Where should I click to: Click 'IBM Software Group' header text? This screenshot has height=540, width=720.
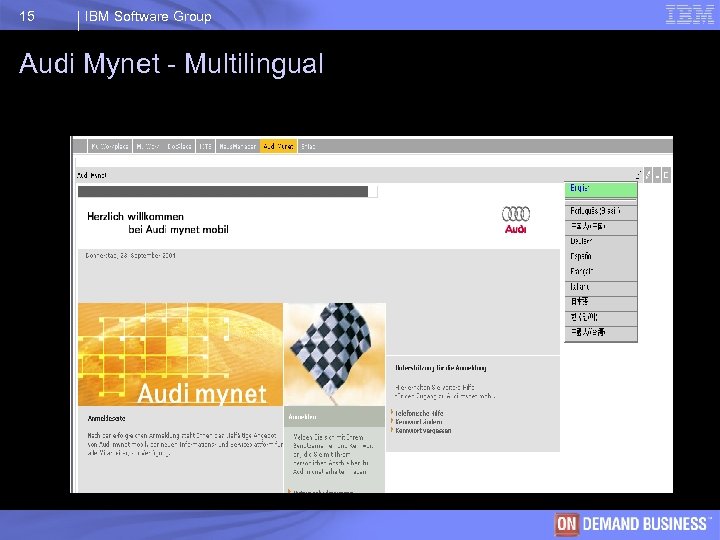click(148, 16)
